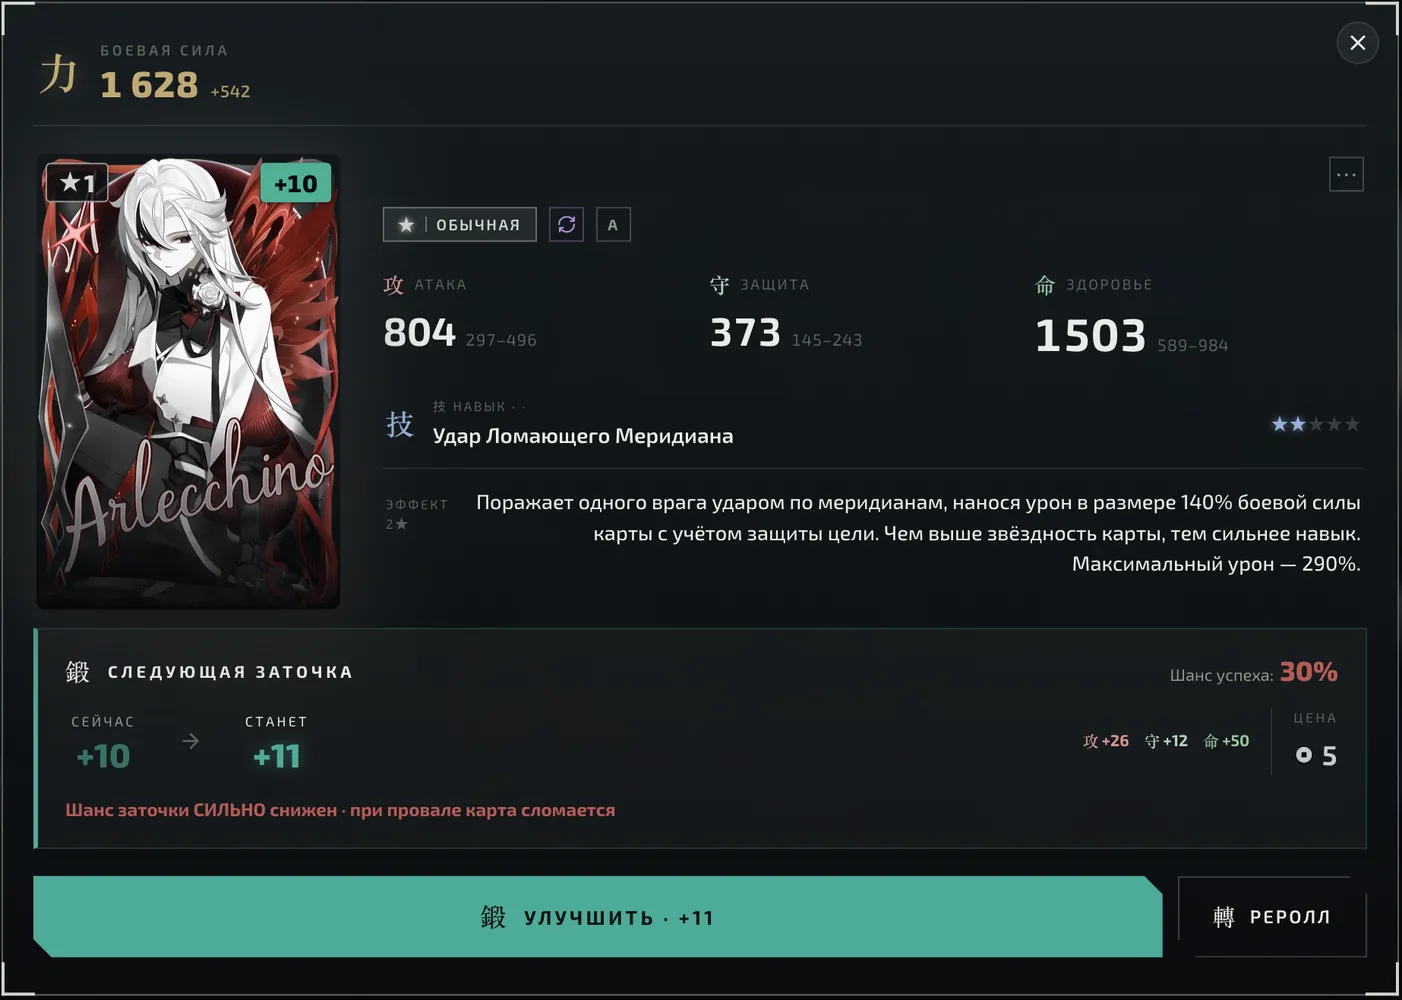Click the 'Цена' label
Screen dimensions: 1402x1000
coord(1315,718)
